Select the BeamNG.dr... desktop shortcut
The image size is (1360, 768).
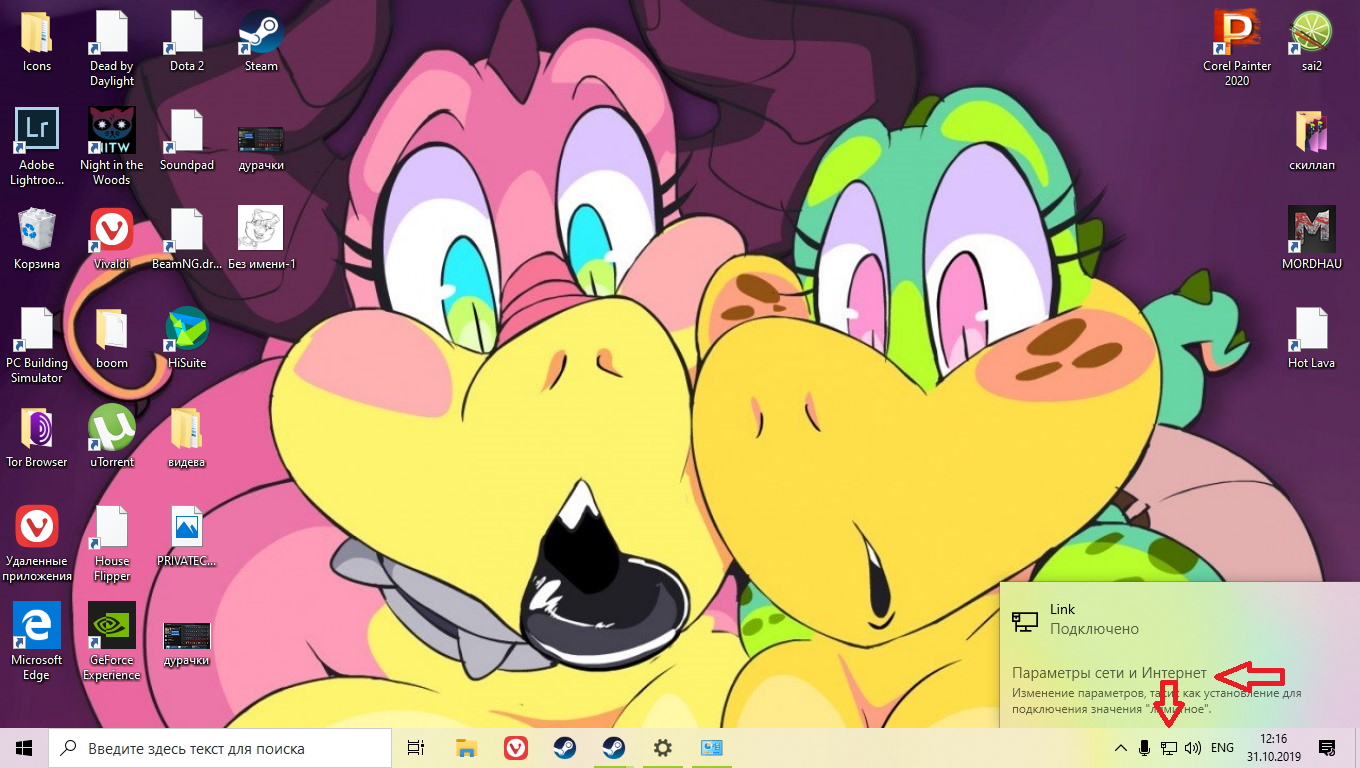pos(187,239)
